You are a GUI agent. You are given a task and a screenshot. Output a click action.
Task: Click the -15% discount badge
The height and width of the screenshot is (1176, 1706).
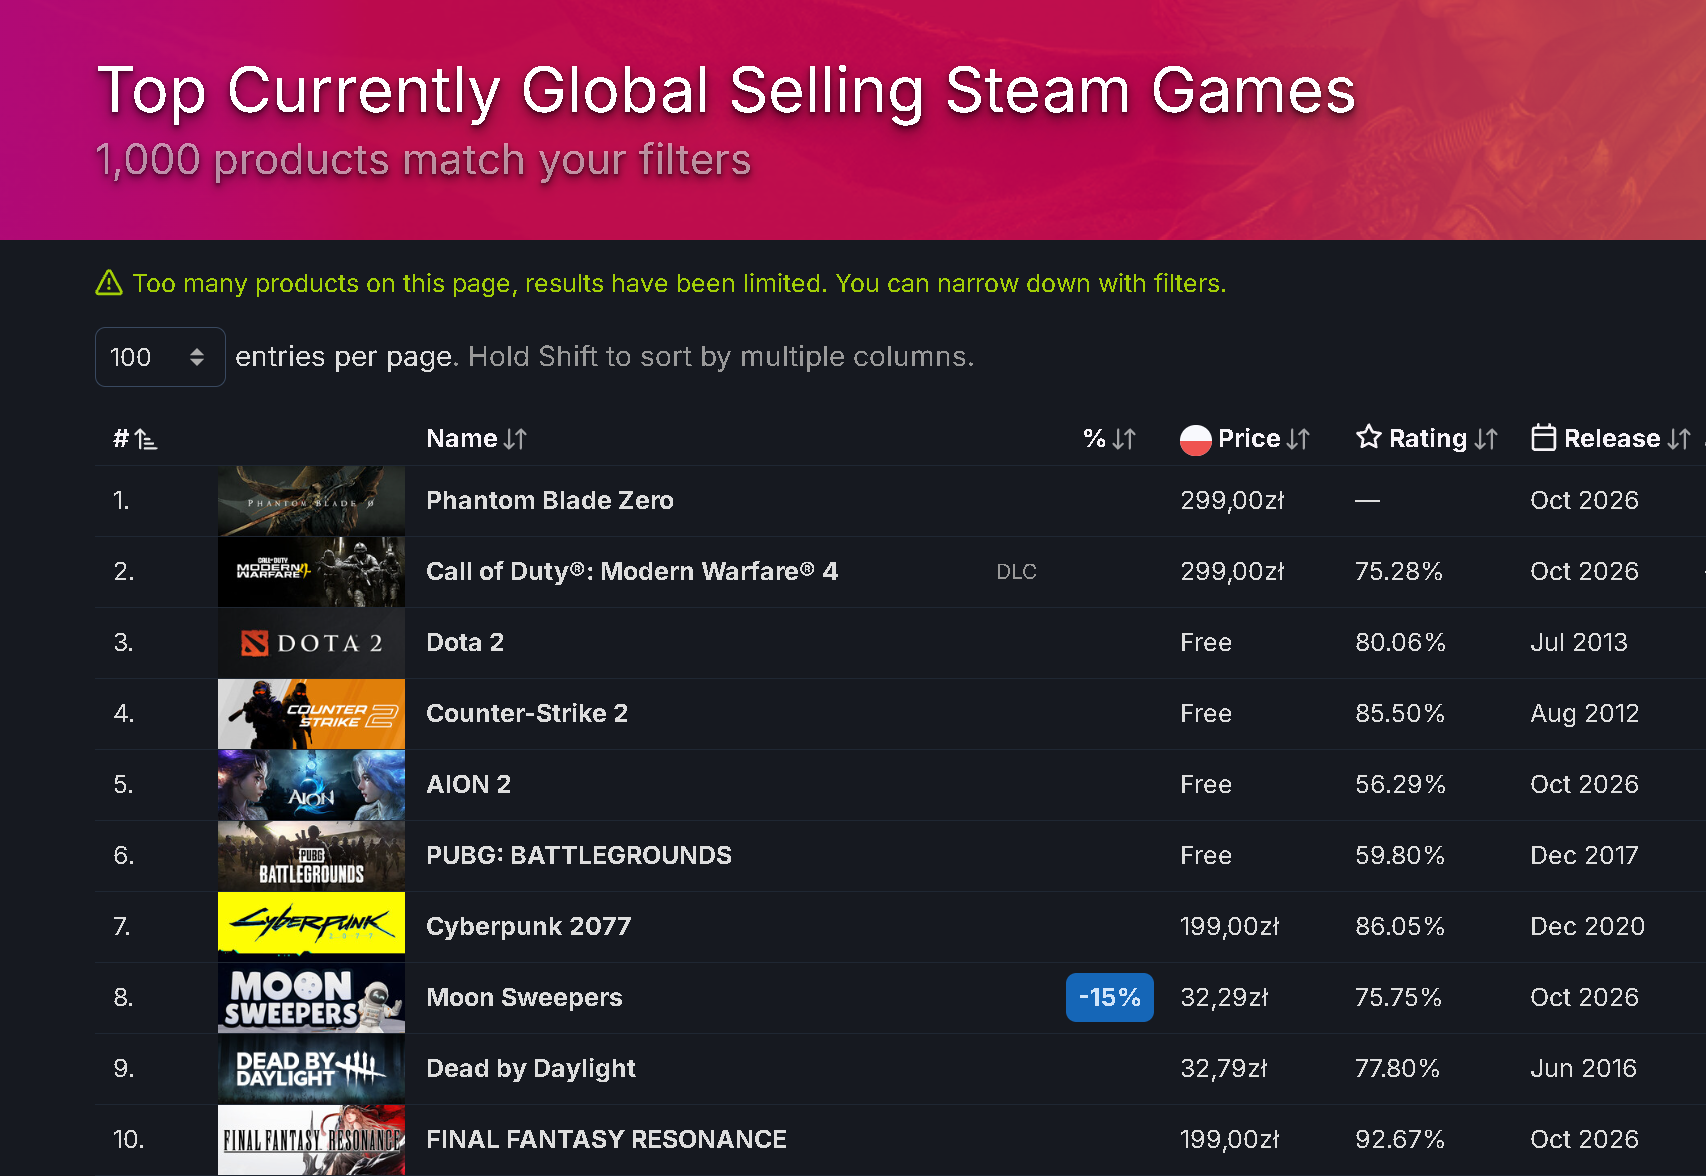1110,997
